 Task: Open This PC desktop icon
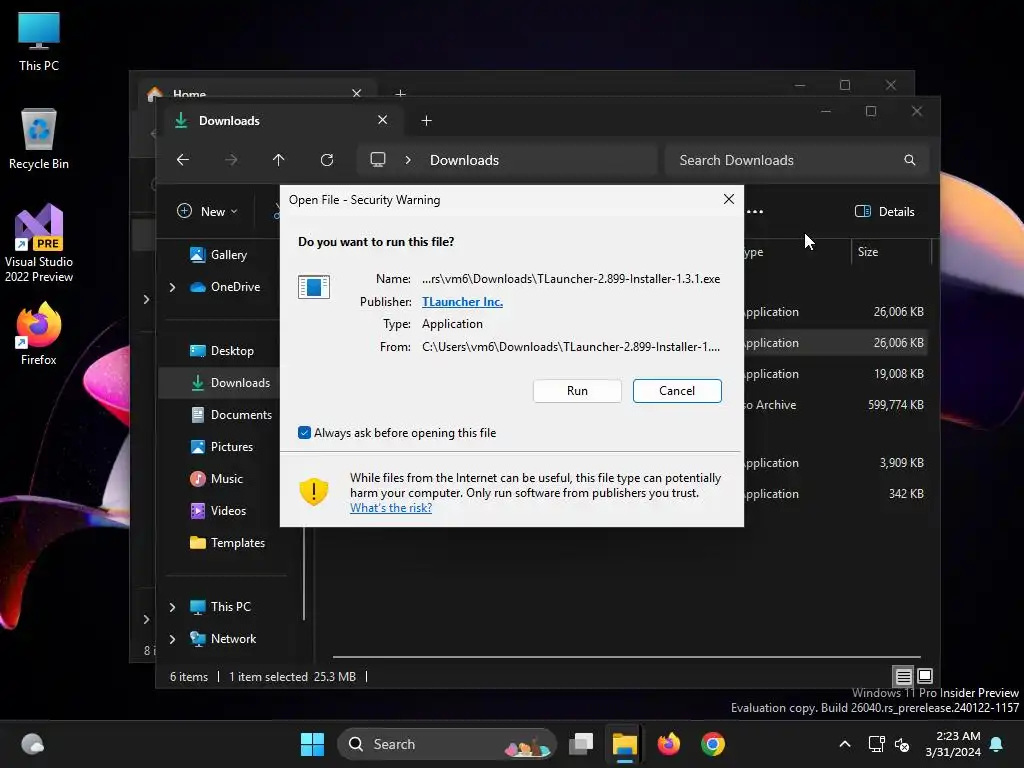coord(39,42)
